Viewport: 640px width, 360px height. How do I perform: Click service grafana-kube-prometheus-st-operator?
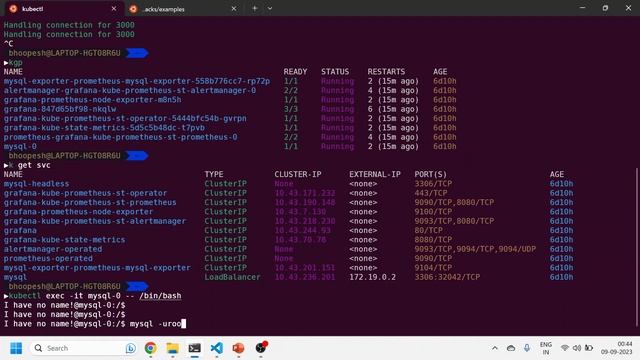[85, 193]
